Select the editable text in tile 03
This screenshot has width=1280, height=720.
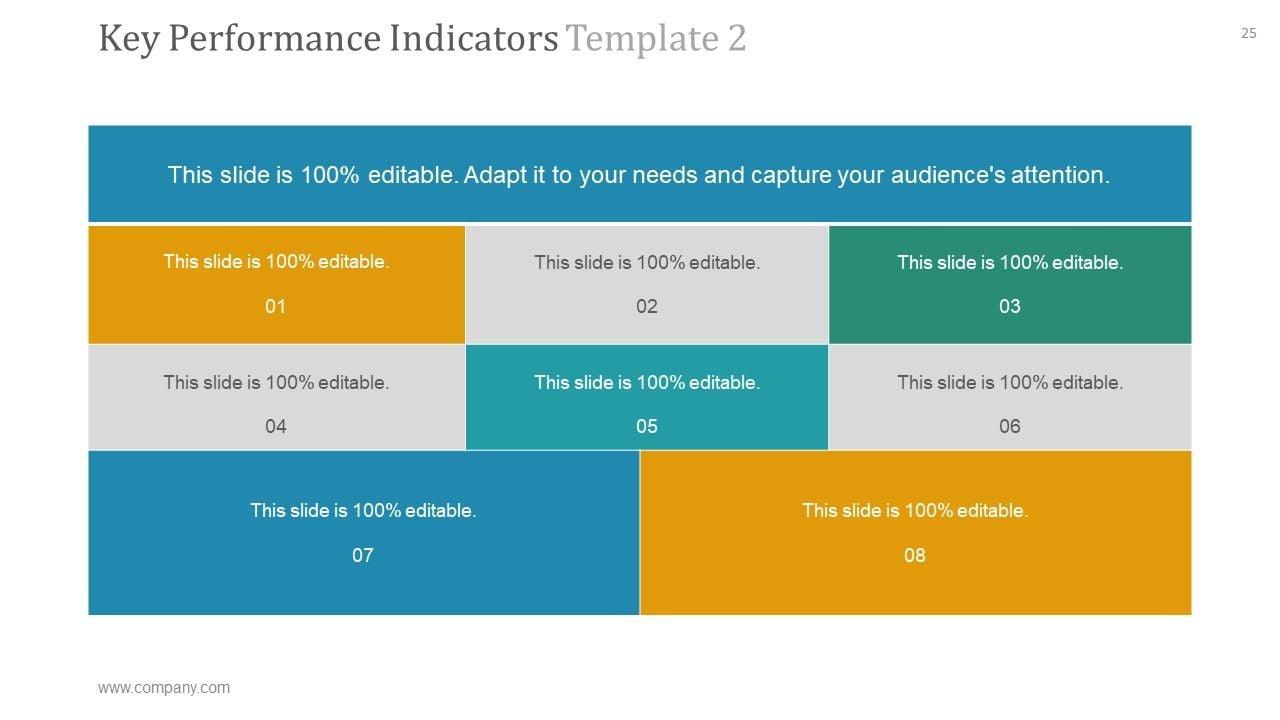pos(1010,262)
